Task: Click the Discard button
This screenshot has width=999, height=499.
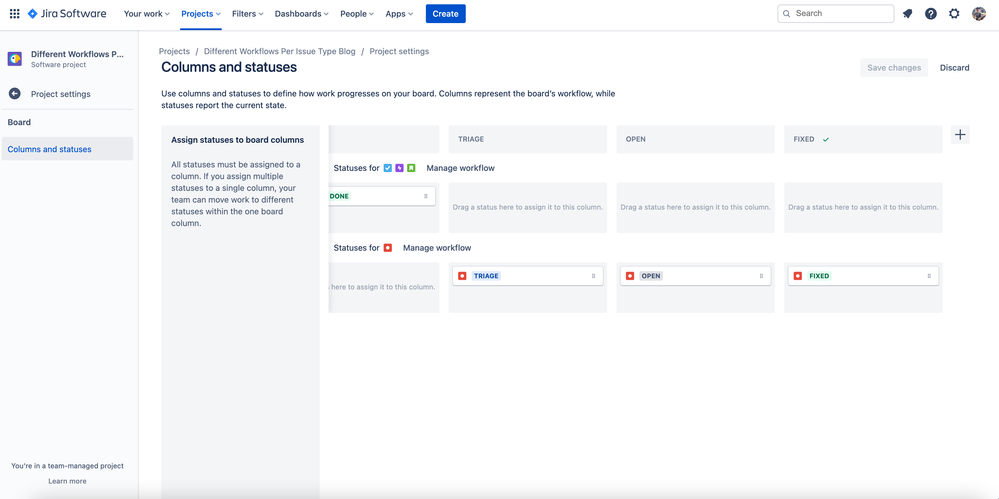Action: pos(954,68)
